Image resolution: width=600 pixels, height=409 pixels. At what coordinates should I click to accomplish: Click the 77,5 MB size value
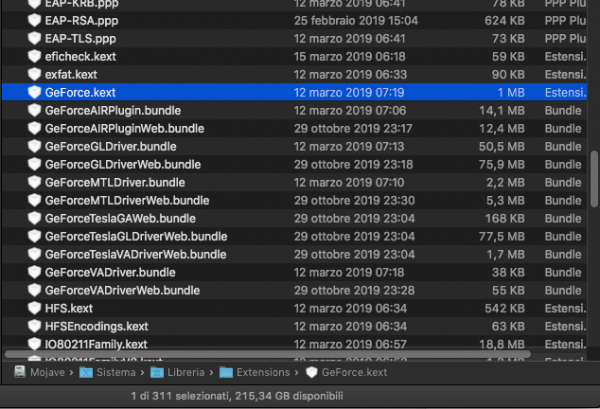pos(502,236)
